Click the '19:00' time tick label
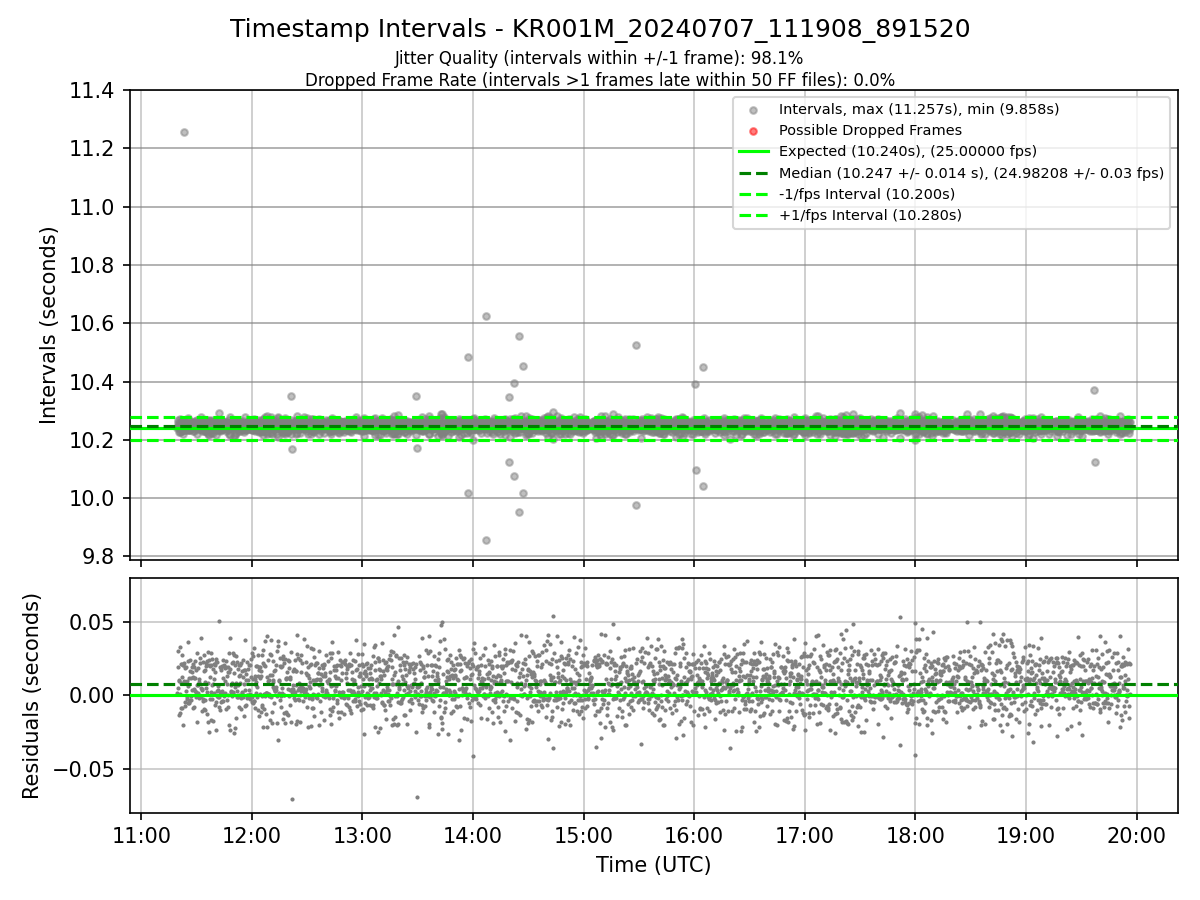 [x=1026, y=835]
